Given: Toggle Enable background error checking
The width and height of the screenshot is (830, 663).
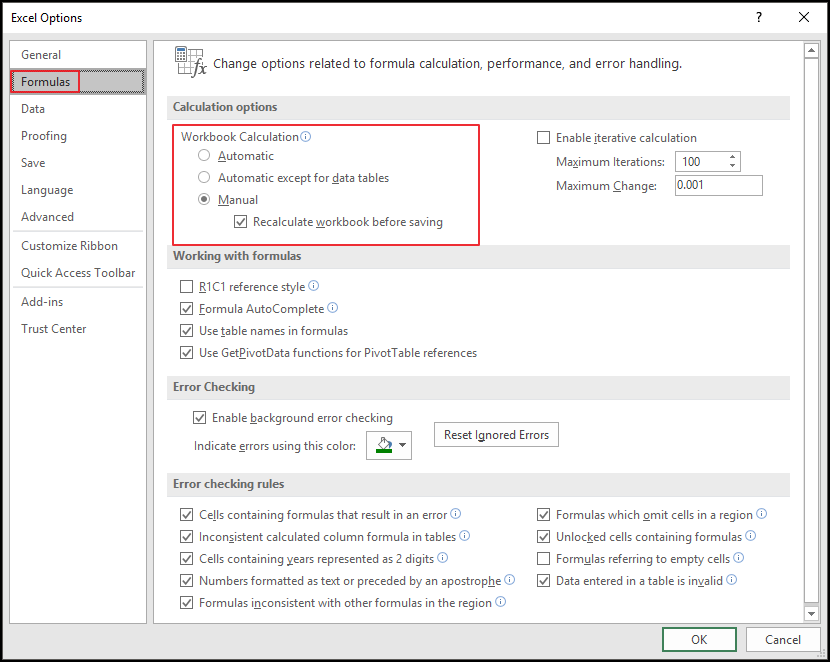Looking at the screenshot, I should click(x=199, y=418).
